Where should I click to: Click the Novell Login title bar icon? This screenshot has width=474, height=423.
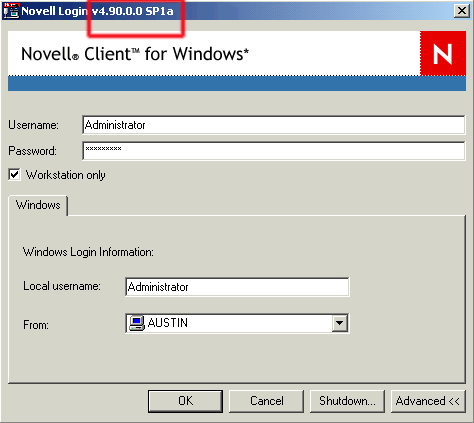coord(11,10)
